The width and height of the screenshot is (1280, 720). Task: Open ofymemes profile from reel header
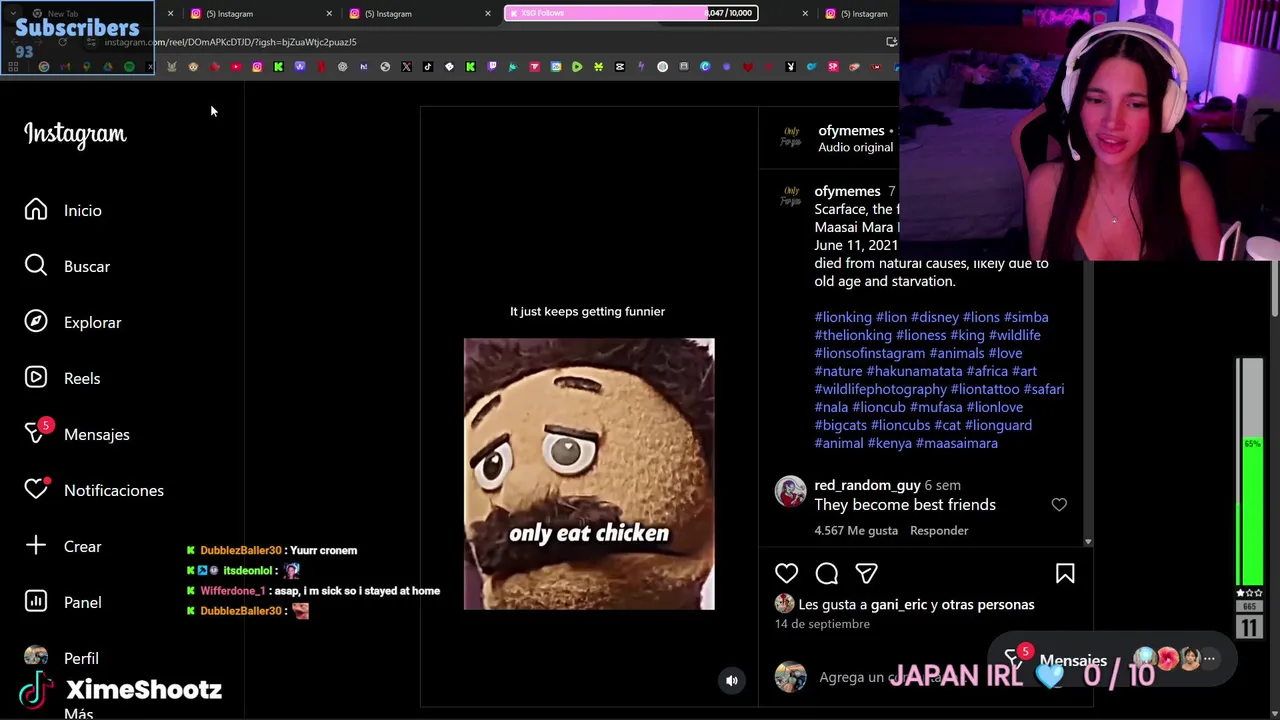click(851, 130)
